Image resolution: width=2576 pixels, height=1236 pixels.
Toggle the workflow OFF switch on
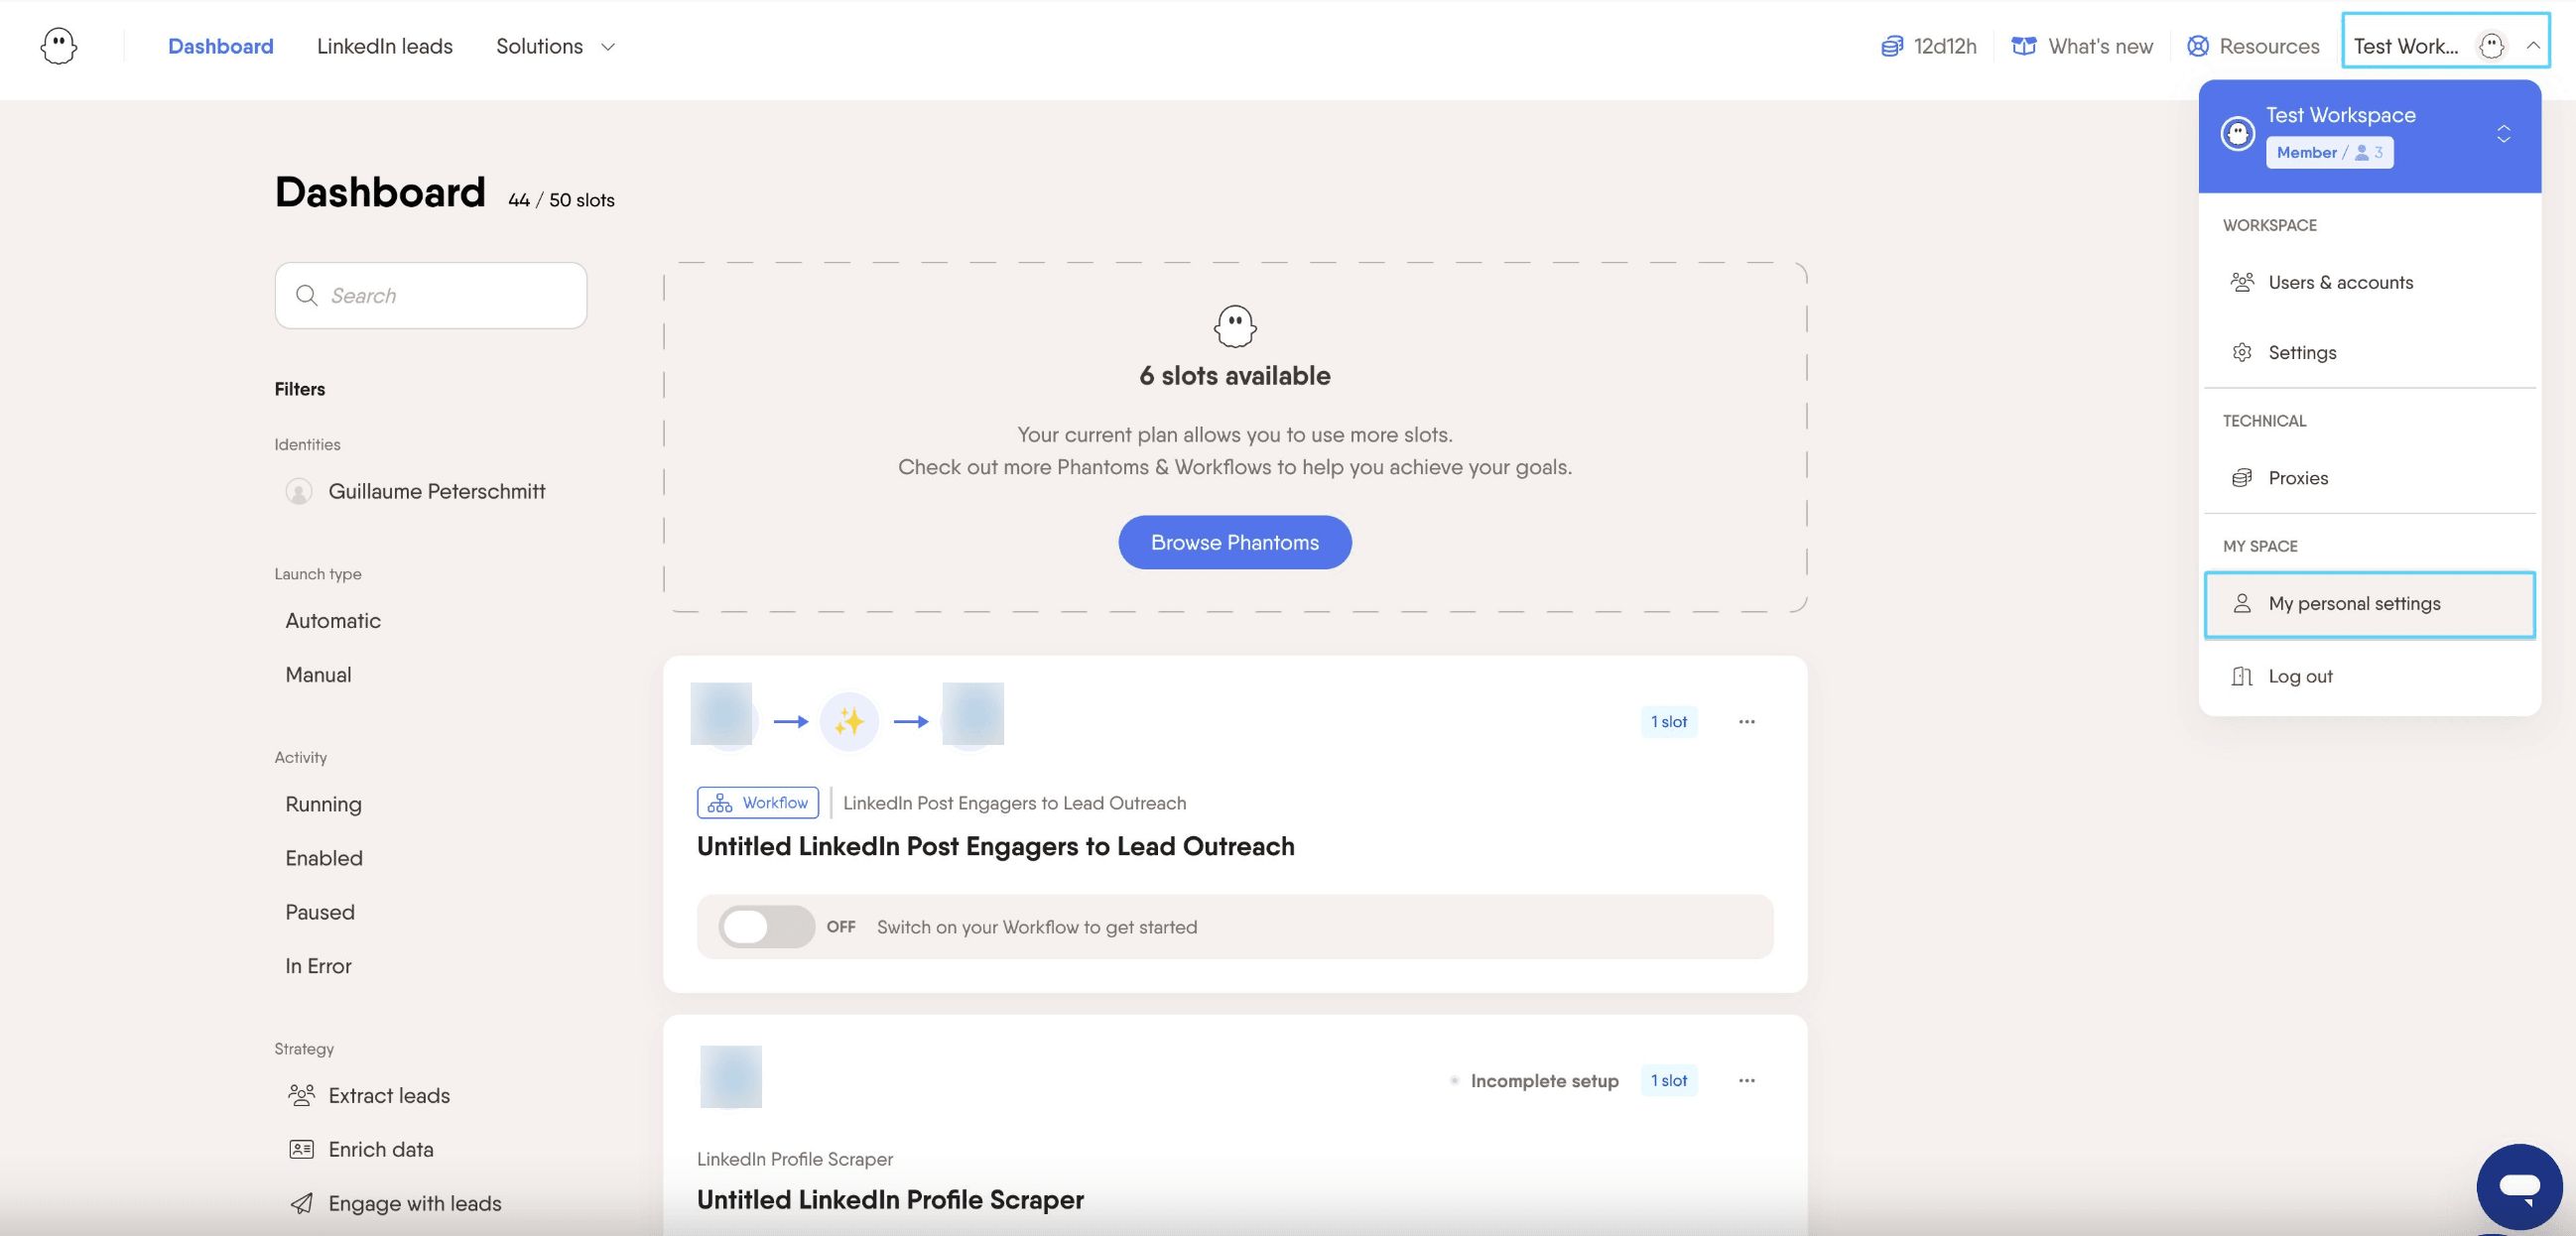click(x=766, y=927)
